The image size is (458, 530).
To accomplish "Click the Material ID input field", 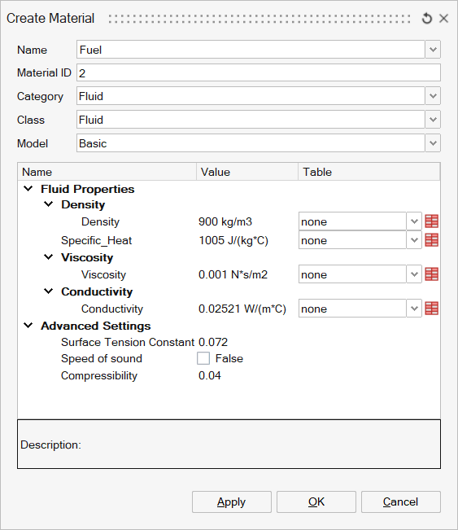I will tap(258, 73).
